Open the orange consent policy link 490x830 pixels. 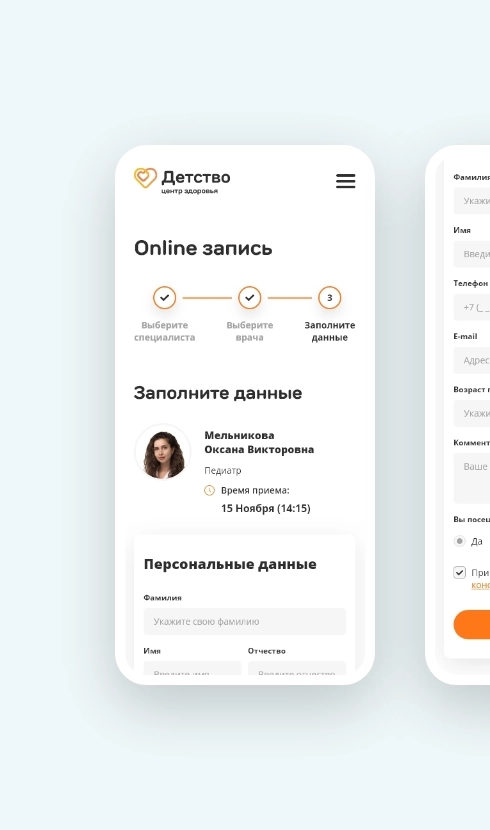point(480,585)
